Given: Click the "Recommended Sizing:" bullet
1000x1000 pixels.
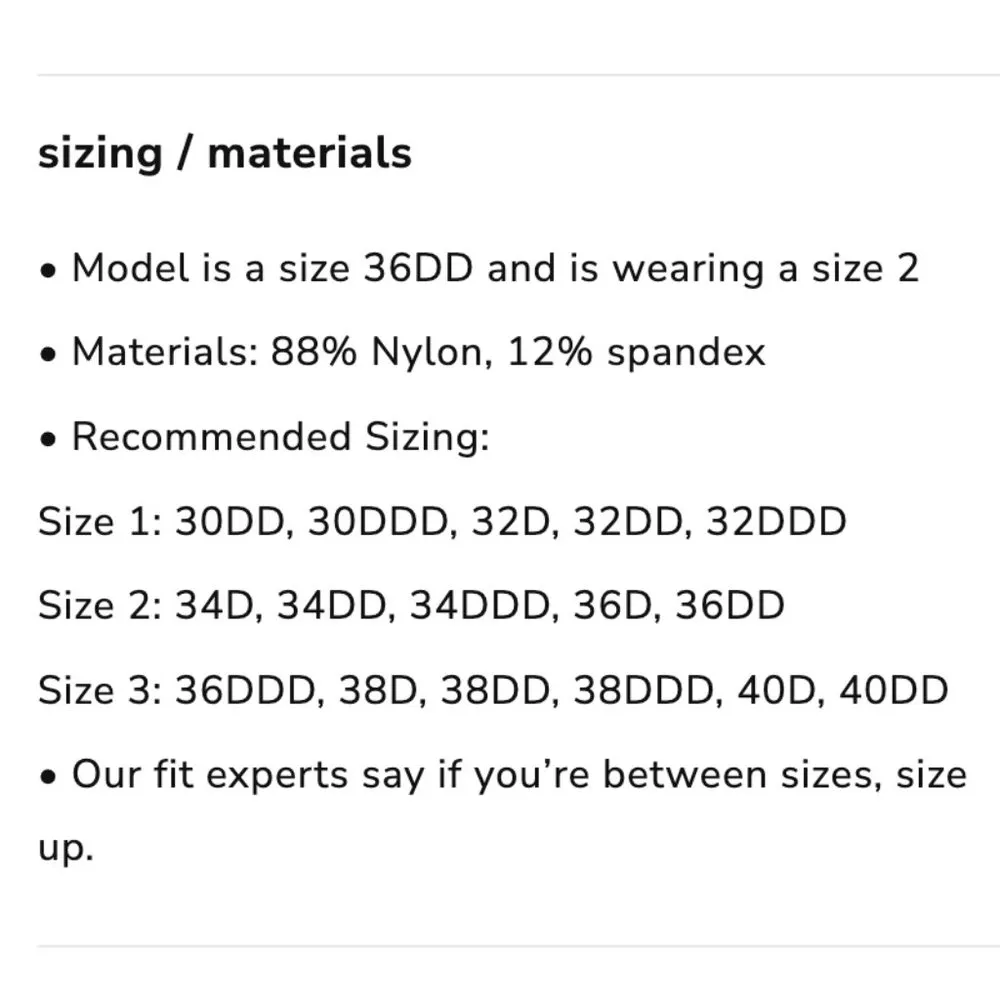Looking at the screenshot, I should pyautogui.click(x=280, y=437).
